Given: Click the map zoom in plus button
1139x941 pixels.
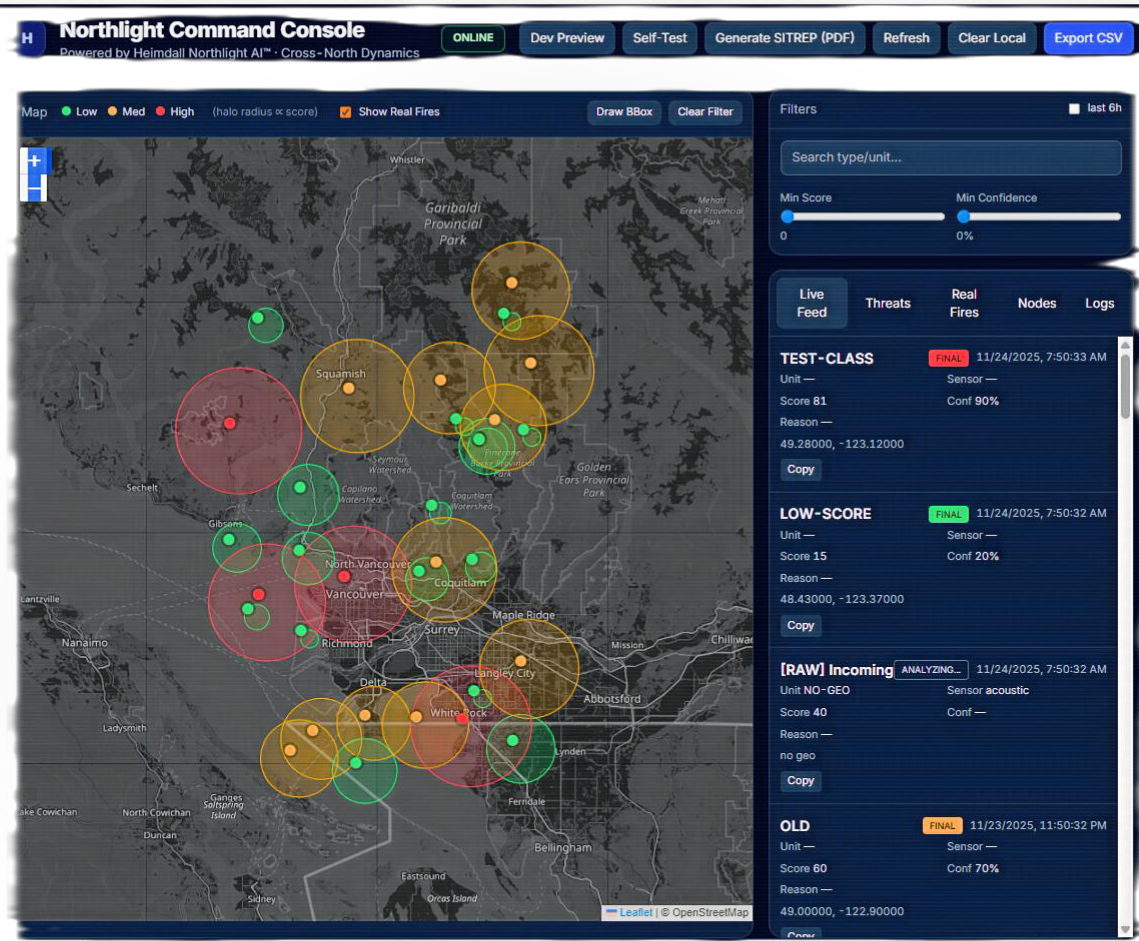Looking at the screenshot, I should click(x=35, y=161).
